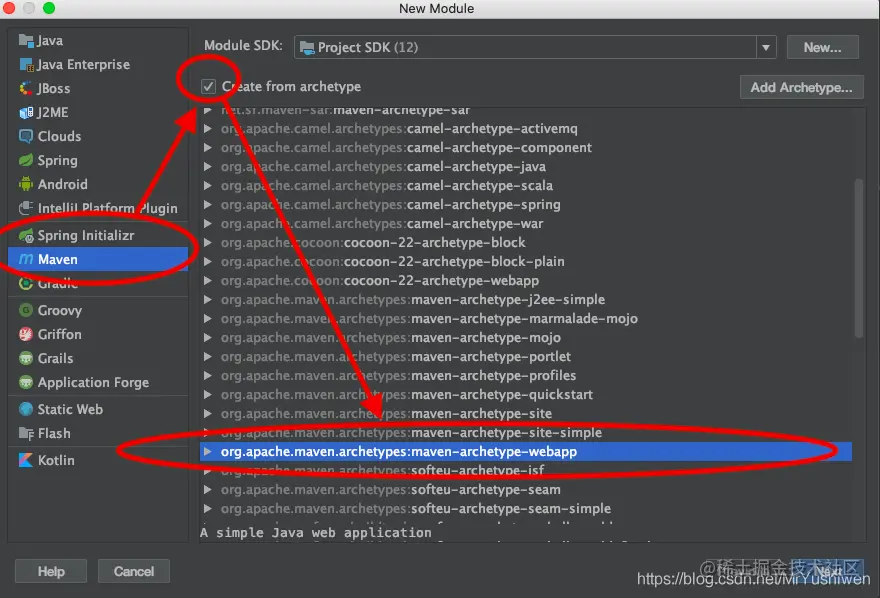Click the JBoss icon in sidebar
Viewport: 880px width, 598px height.
26,89
